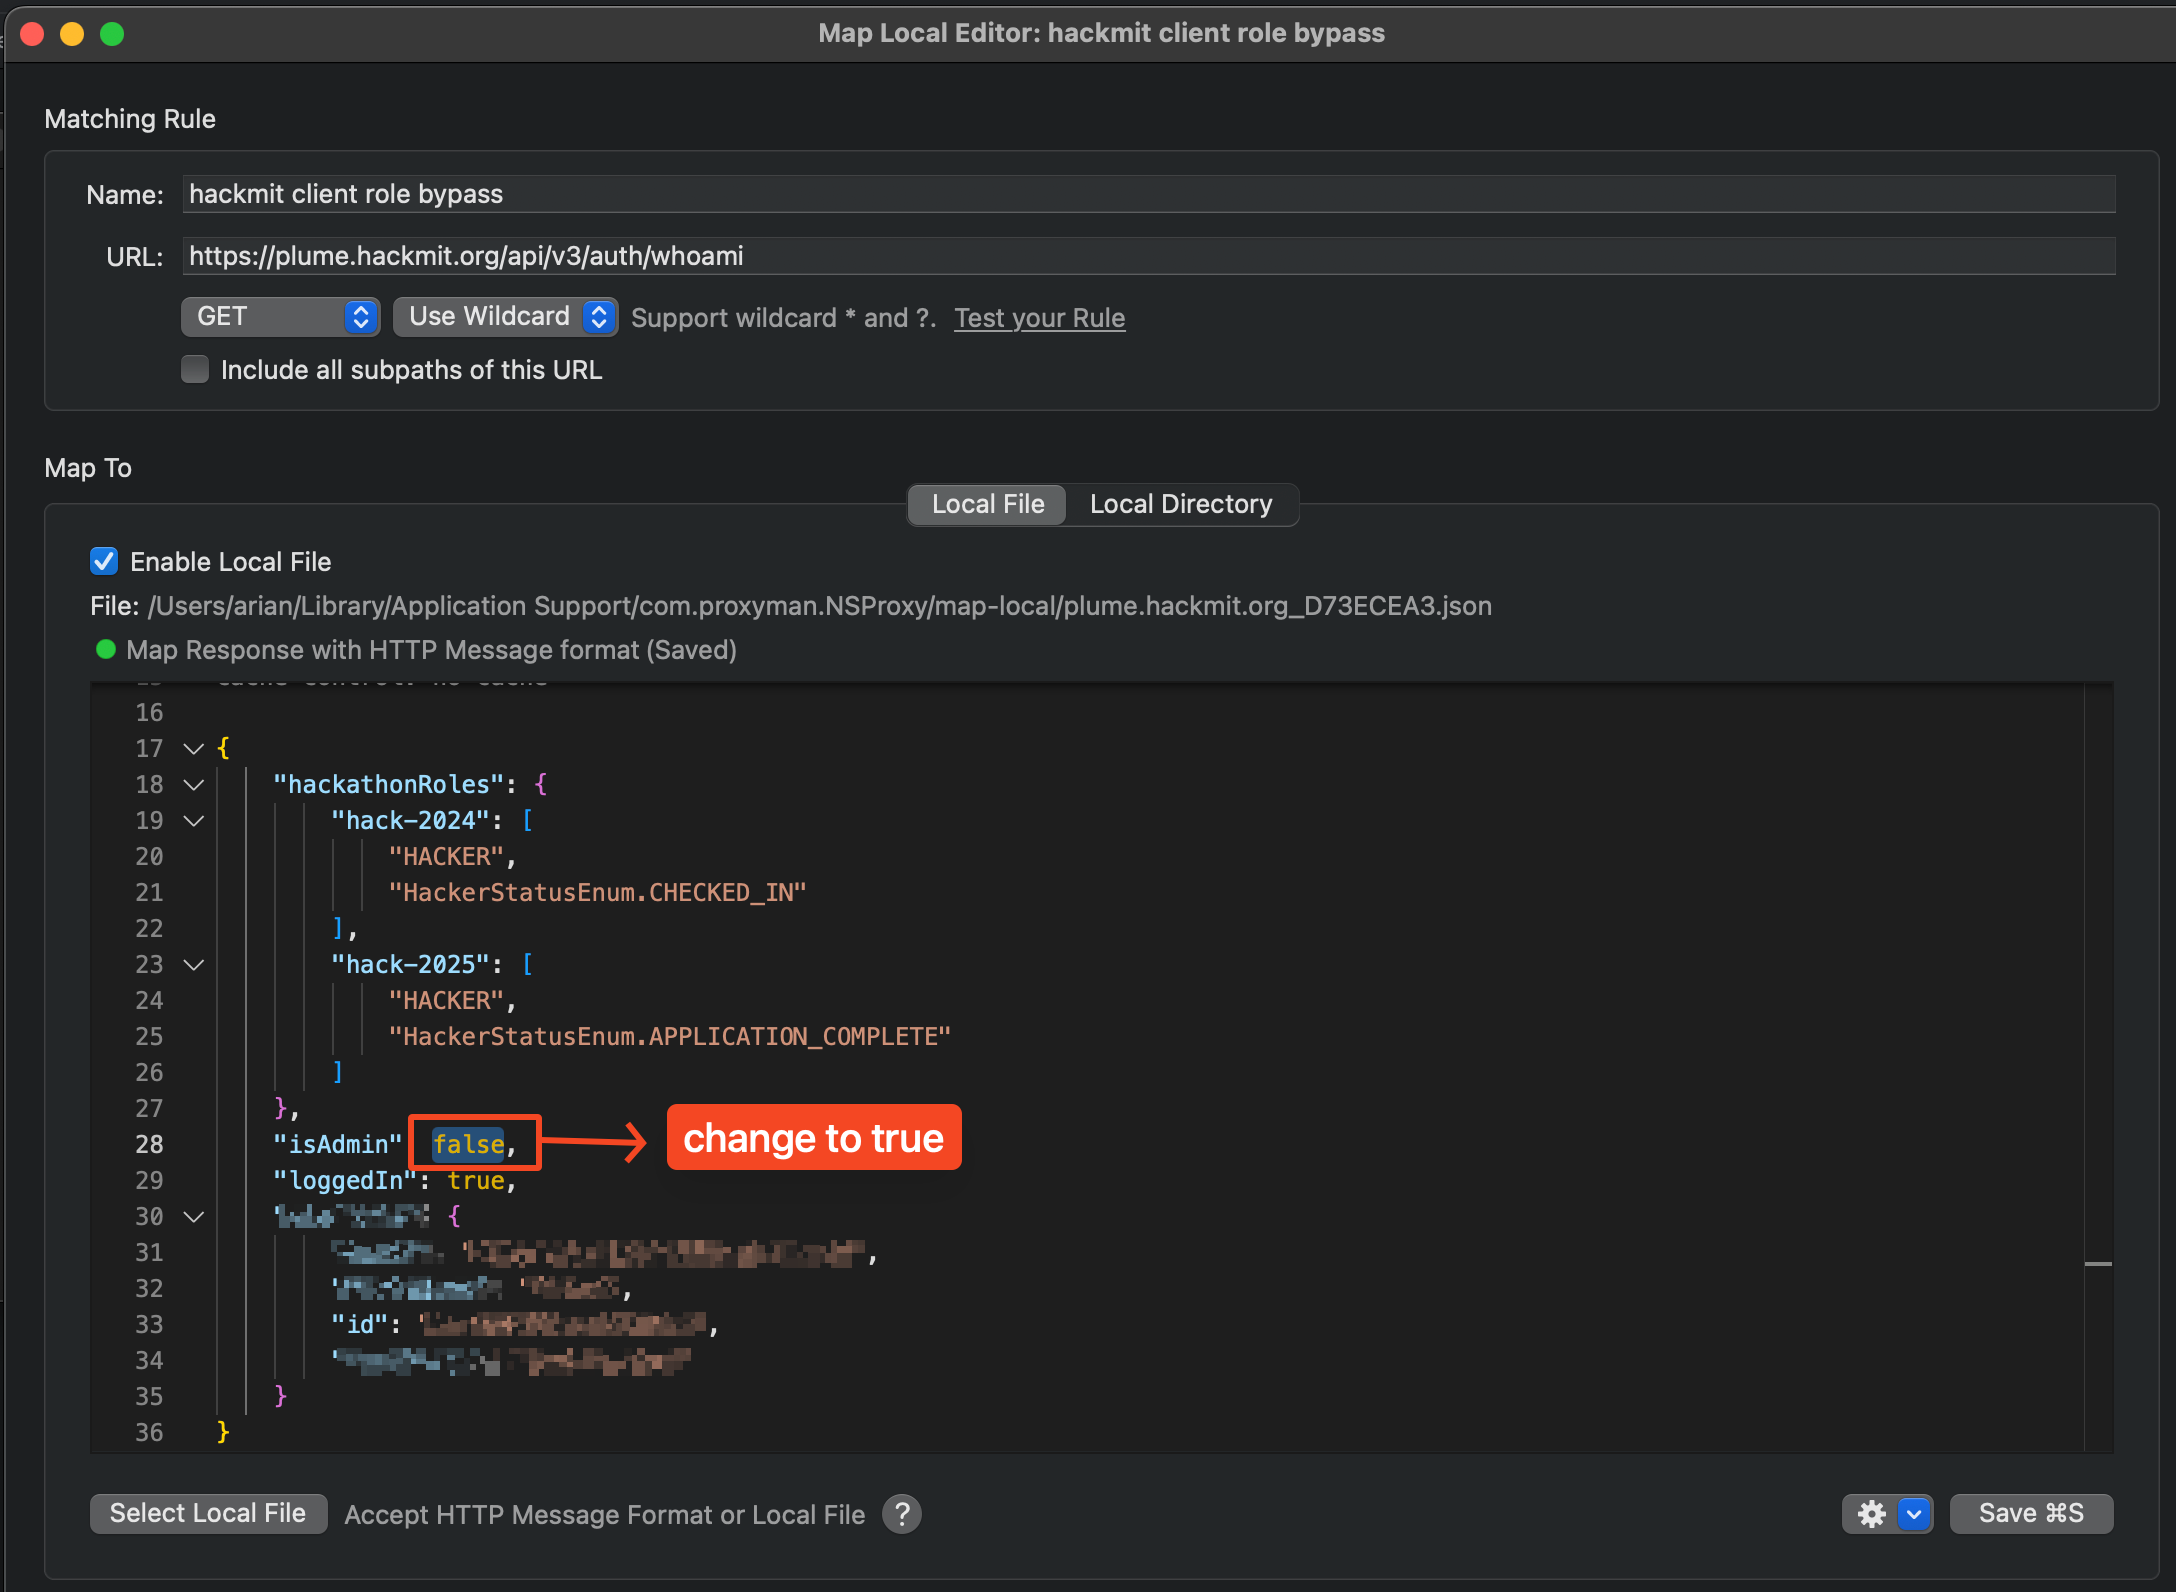2176x1592 pixels.
Task: Click the help question mark icon
Action: click(901, 1514)
